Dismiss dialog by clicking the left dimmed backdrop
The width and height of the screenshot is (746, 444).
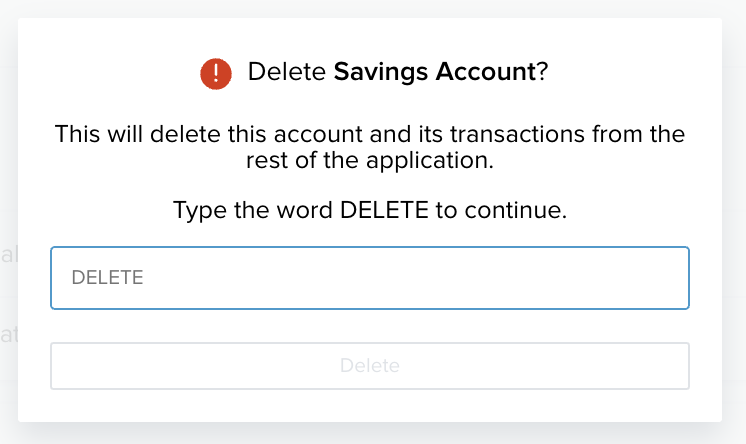[8, 220]
